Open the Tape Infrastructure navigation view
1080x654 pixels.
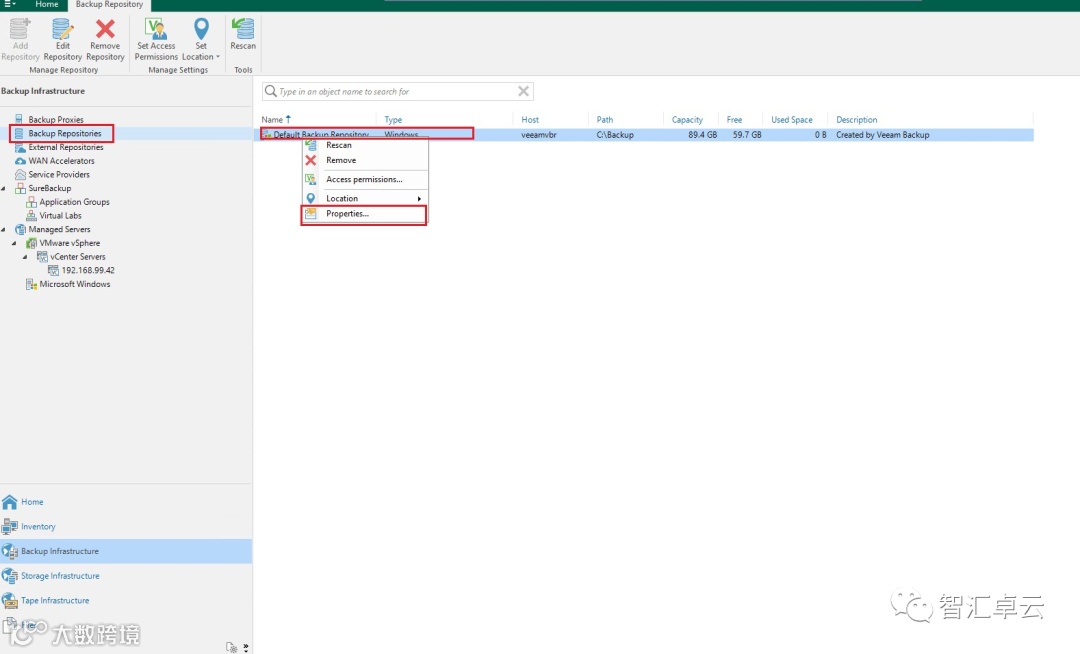[x=126, y=601]
